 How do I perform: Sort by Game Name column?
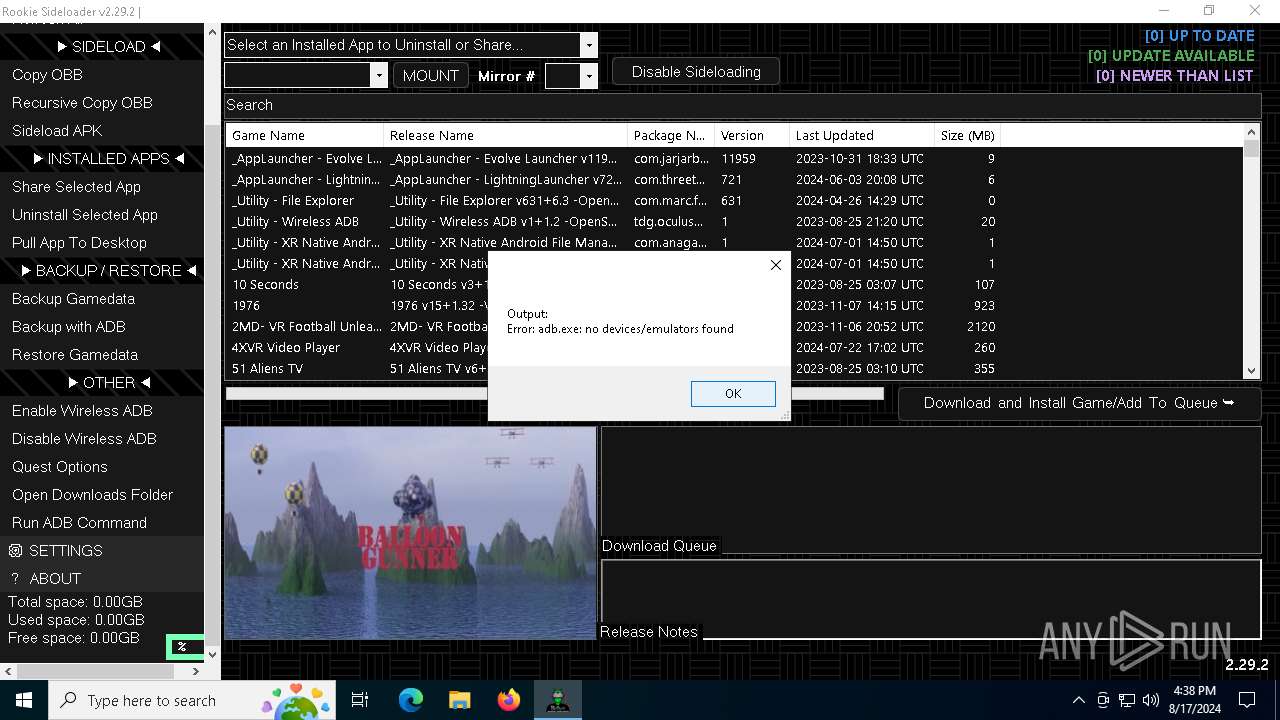tap(305, 135)
